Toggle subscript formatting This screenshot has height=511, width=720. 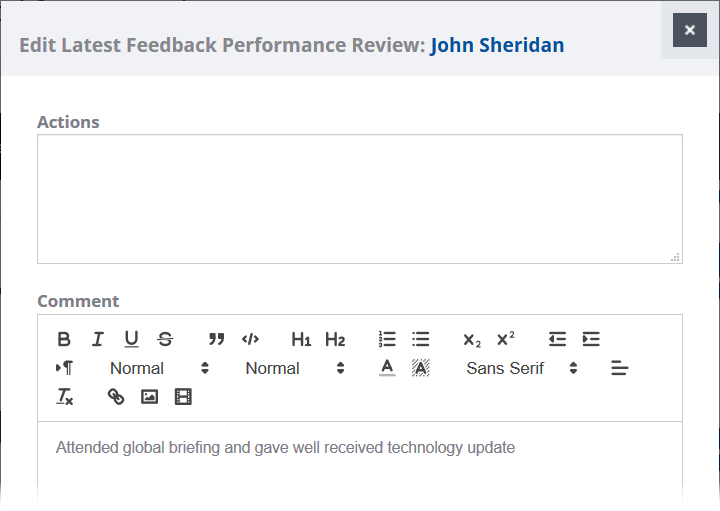472,339
